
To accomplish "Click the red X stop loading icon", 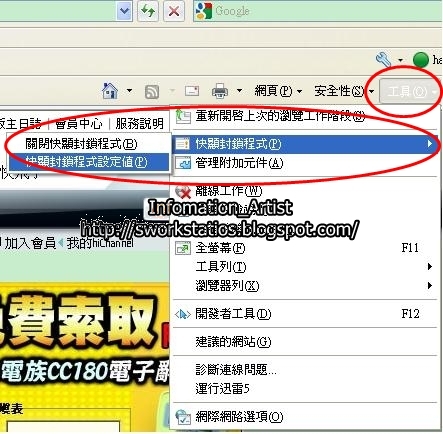I will pyautogui.click(x=174, y=11).
